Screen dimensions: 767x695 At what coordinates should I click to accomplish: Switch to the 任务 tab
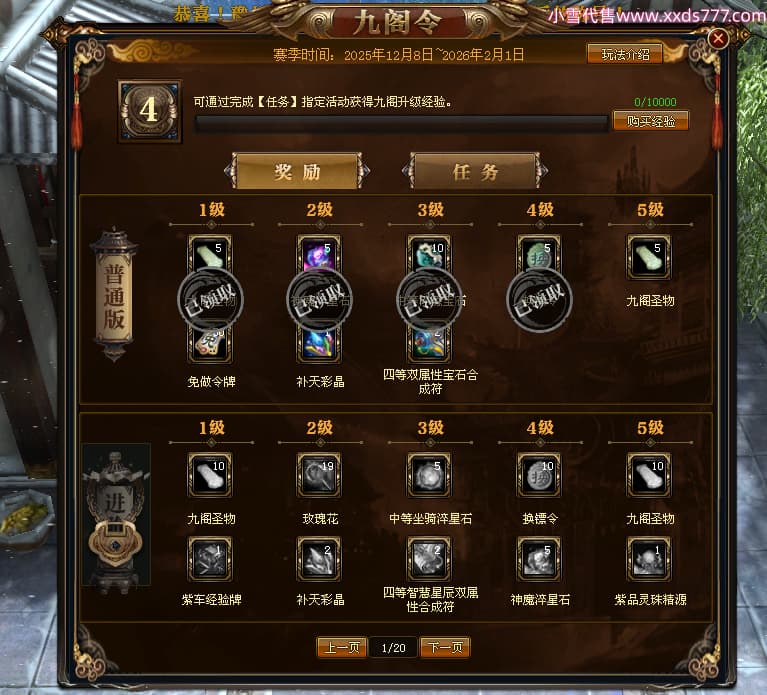click(475, 171)
